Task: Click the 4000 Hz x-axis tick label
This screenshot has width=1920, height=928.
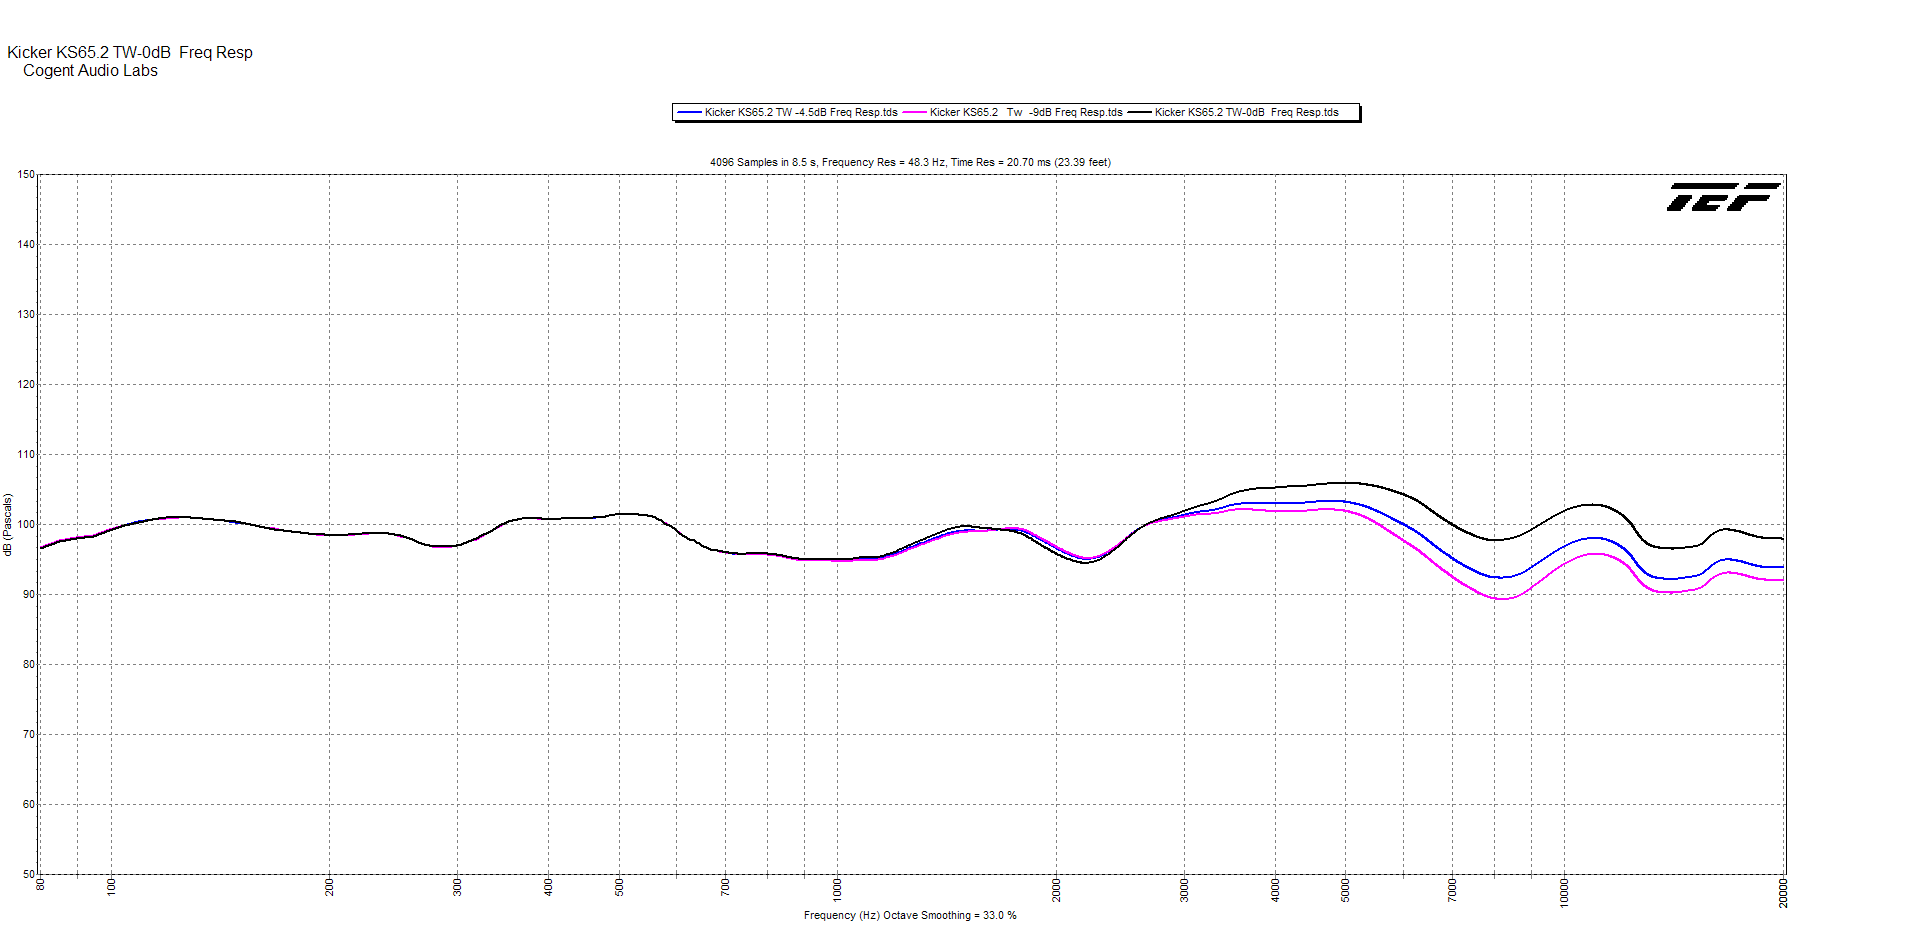Action: pos(1275,889)
